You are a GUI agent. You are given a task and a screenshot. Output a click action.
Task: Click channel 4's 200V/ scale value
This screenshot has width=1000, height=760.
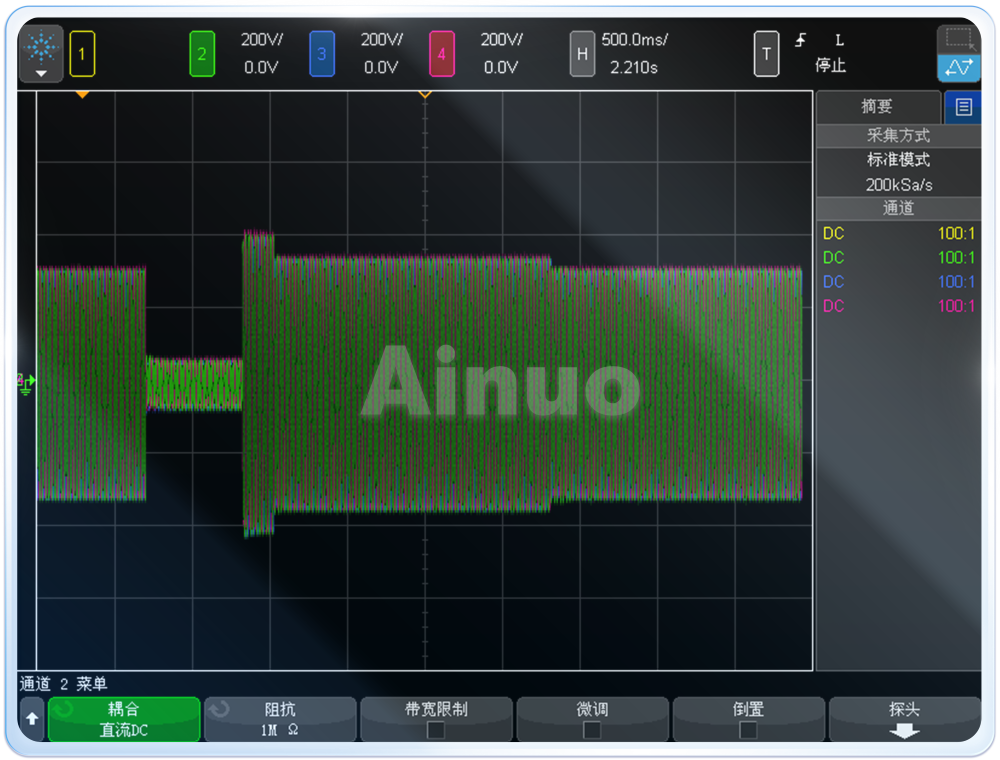(501, 40)
